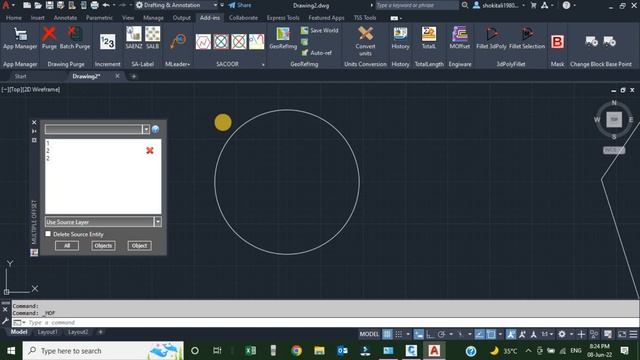Click the keyword or phrase search box
This screenshot has width=640, height=360.
coord(417,5)
